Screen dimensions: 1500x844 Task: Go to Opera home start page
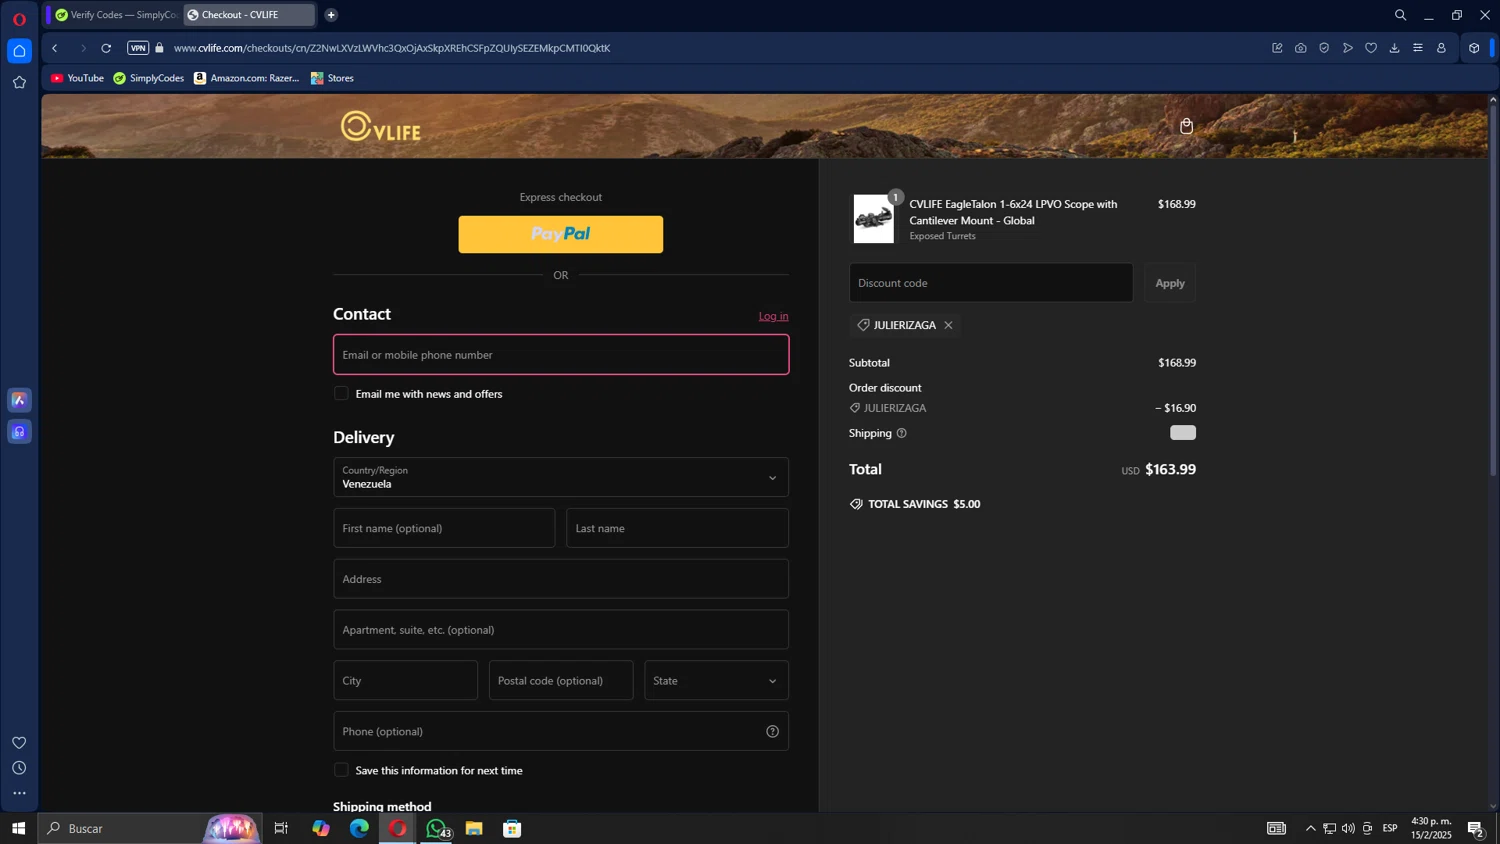click(19, 51)
